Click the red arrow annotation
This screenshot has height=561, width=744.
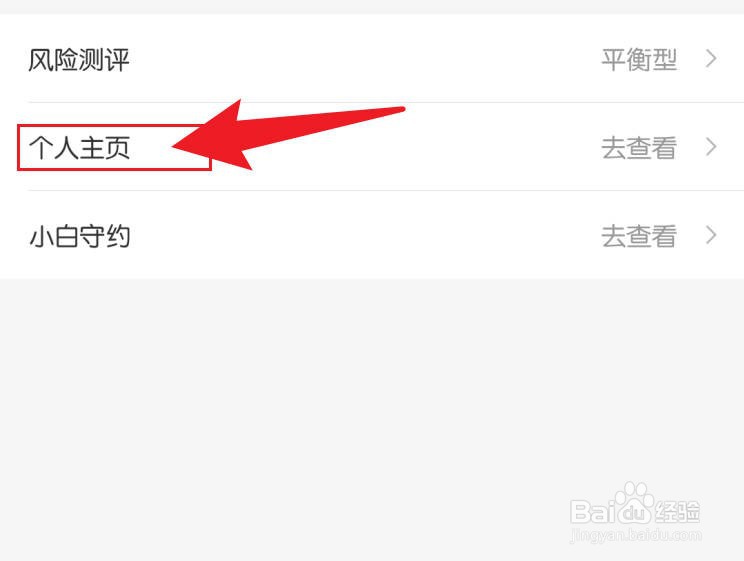(x=288, y=135)
